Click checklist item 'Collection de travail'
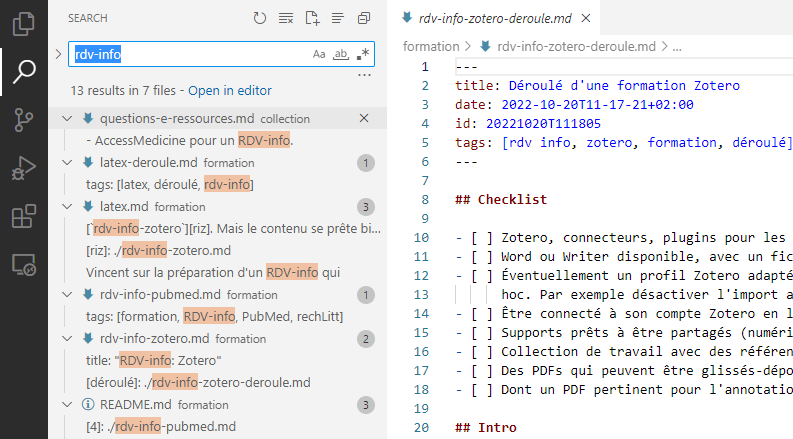 click(x=647, y=352)
